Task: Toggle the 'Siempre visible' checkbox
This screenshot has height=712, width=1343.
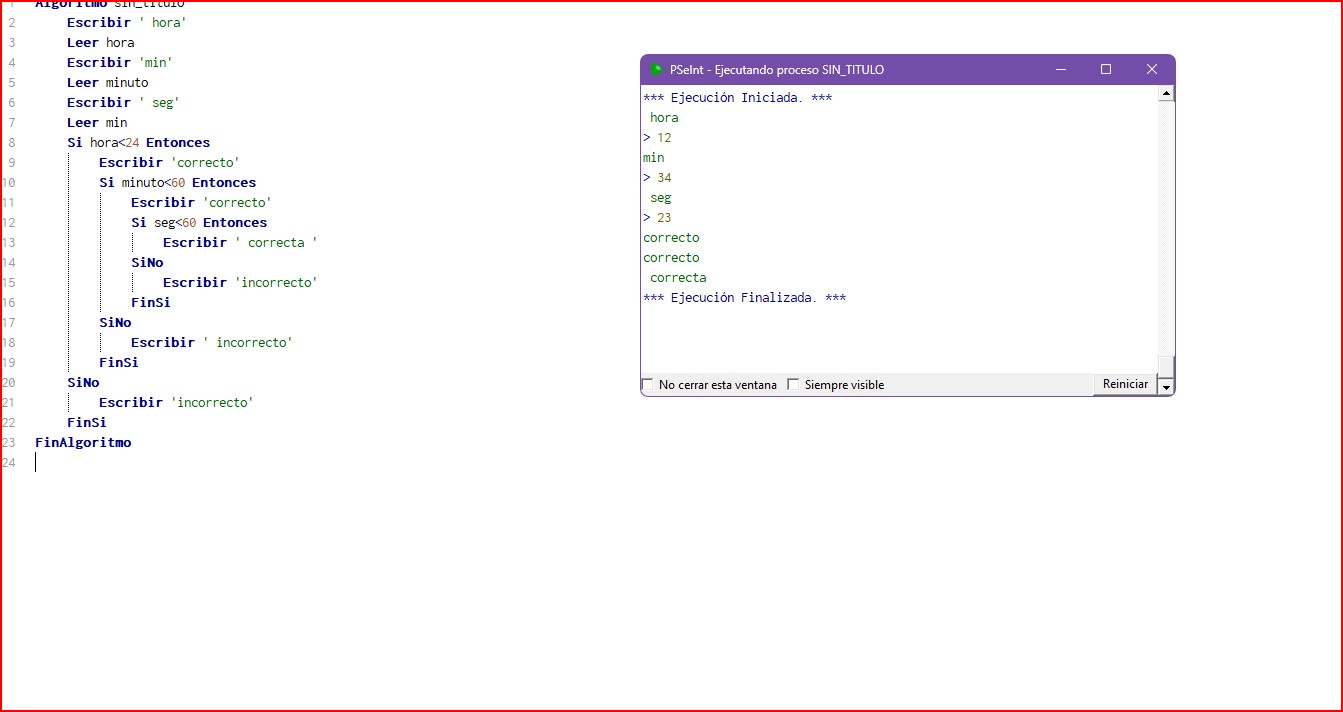Action: 793,385
